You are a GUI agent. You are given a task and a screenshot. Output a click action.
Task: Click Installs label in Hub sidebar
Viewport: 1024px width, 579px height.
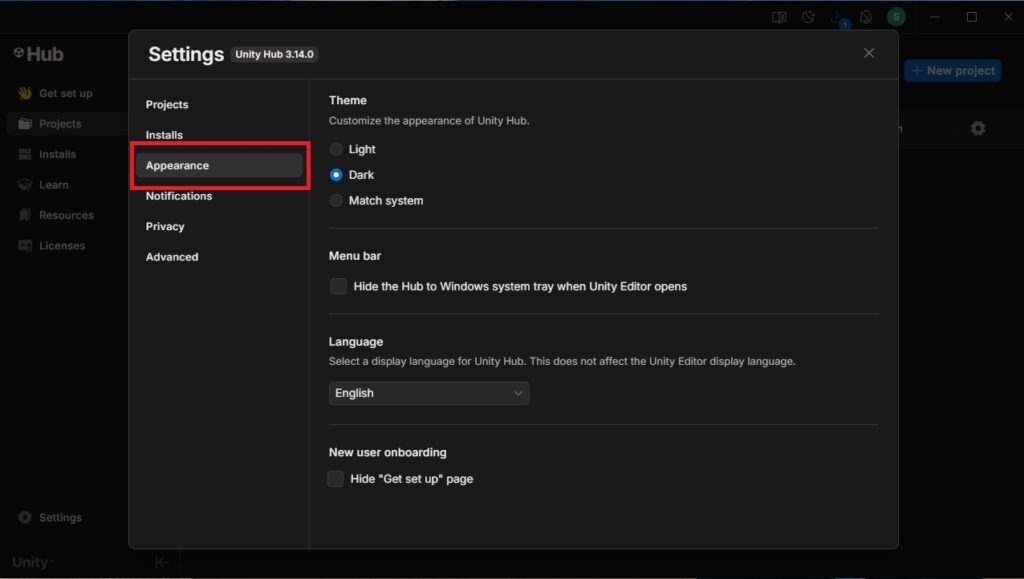[57, 154]
